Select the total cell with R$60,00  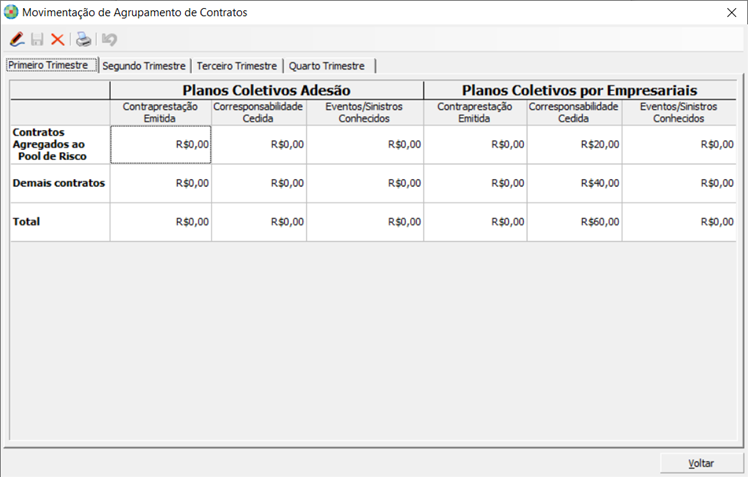pos(574,222)
